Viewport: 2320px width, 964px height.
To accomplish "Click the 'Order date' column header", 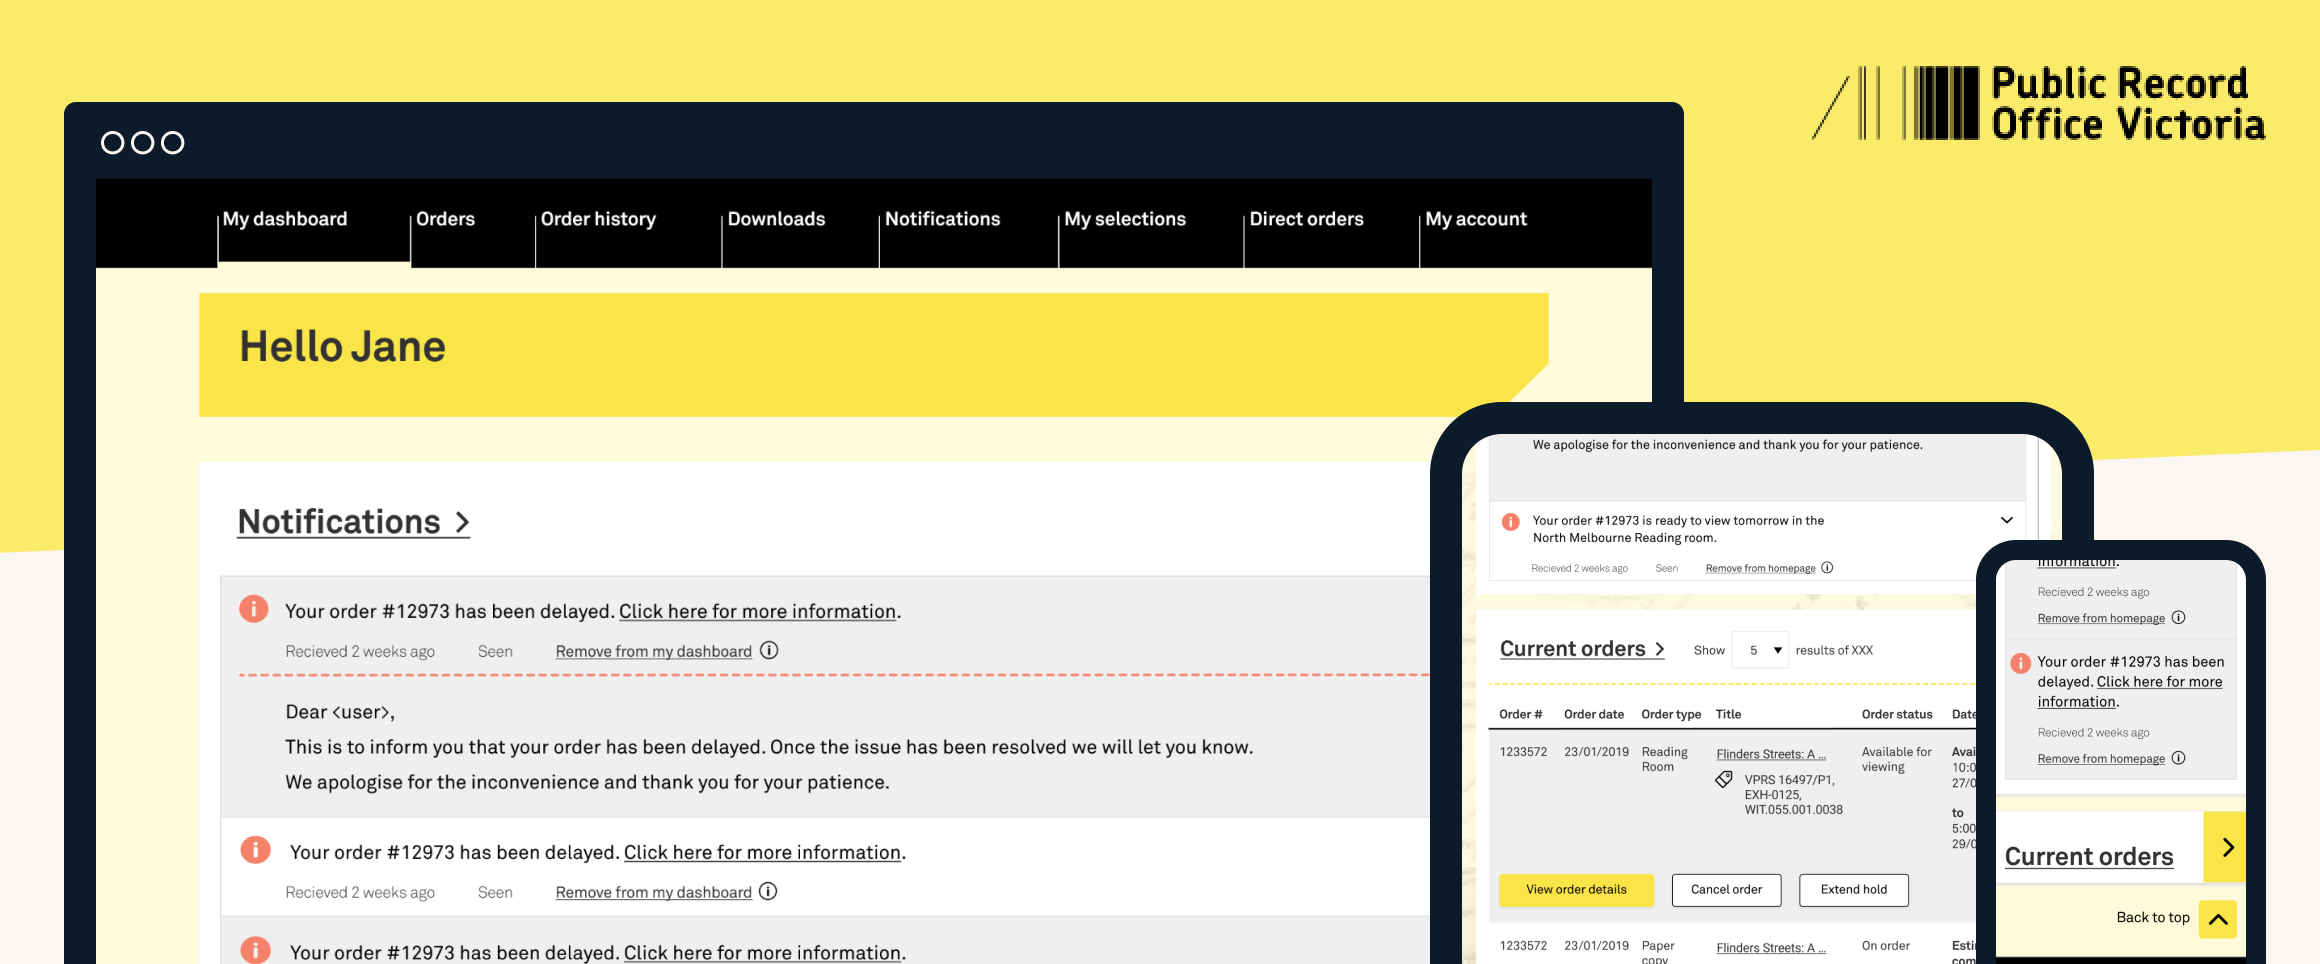I will click(x=1594, y=715).
